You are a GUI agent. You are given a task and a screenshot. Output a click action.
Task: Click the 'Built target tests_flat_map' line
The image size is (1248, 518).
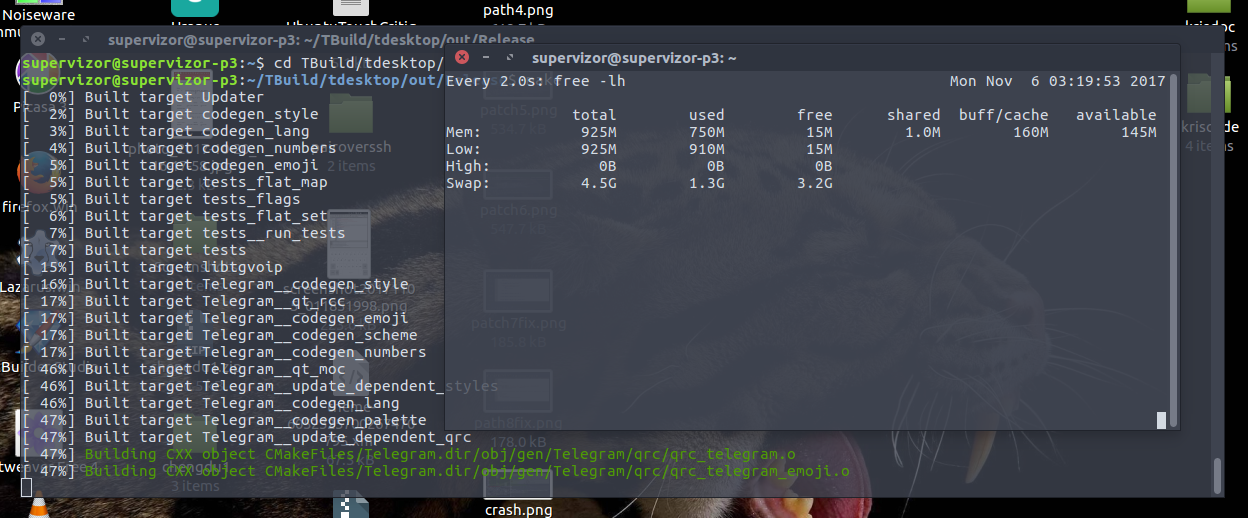175,182
